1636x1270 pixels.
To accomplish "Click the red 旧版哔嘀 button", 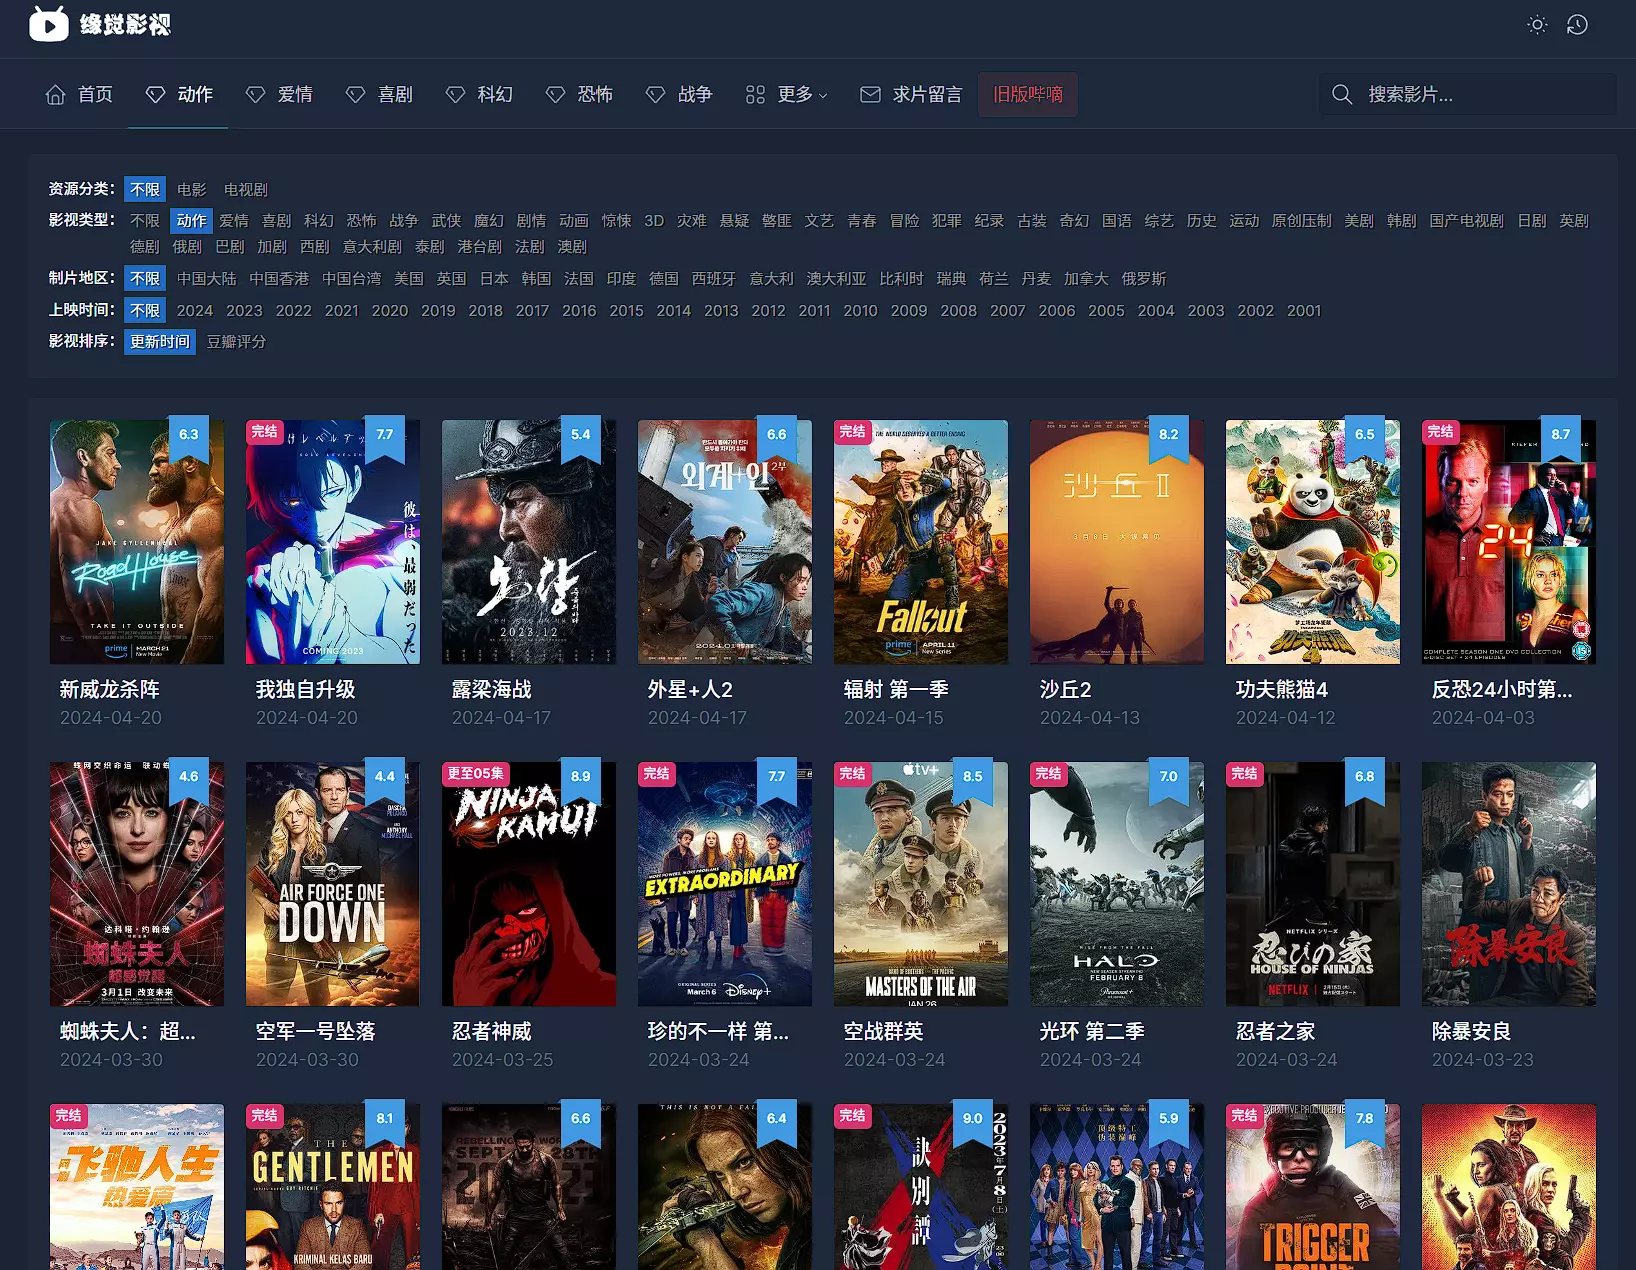I will tap(1027, 95).
